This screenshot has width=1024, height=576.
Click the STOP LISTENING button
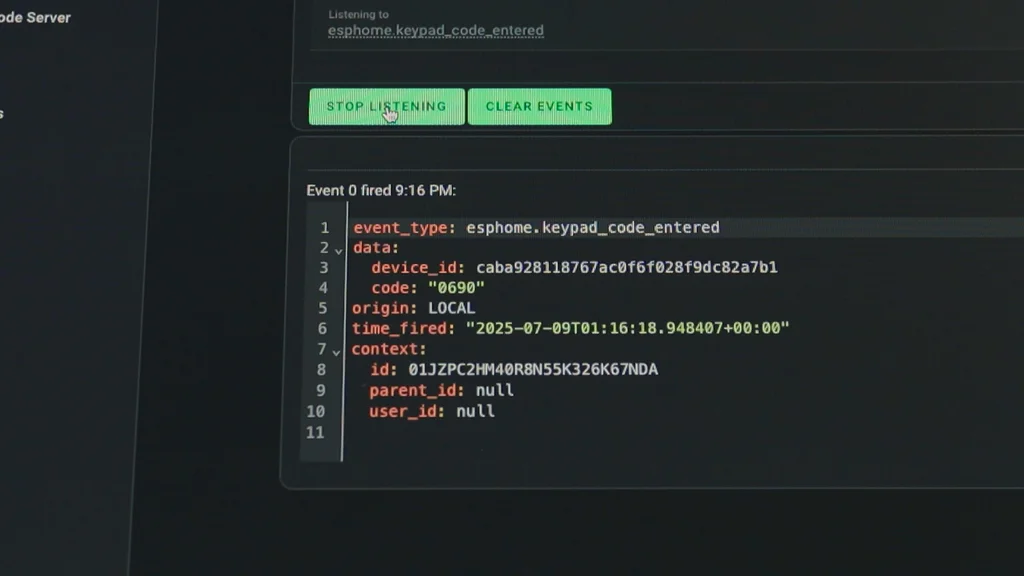(387, 106)
